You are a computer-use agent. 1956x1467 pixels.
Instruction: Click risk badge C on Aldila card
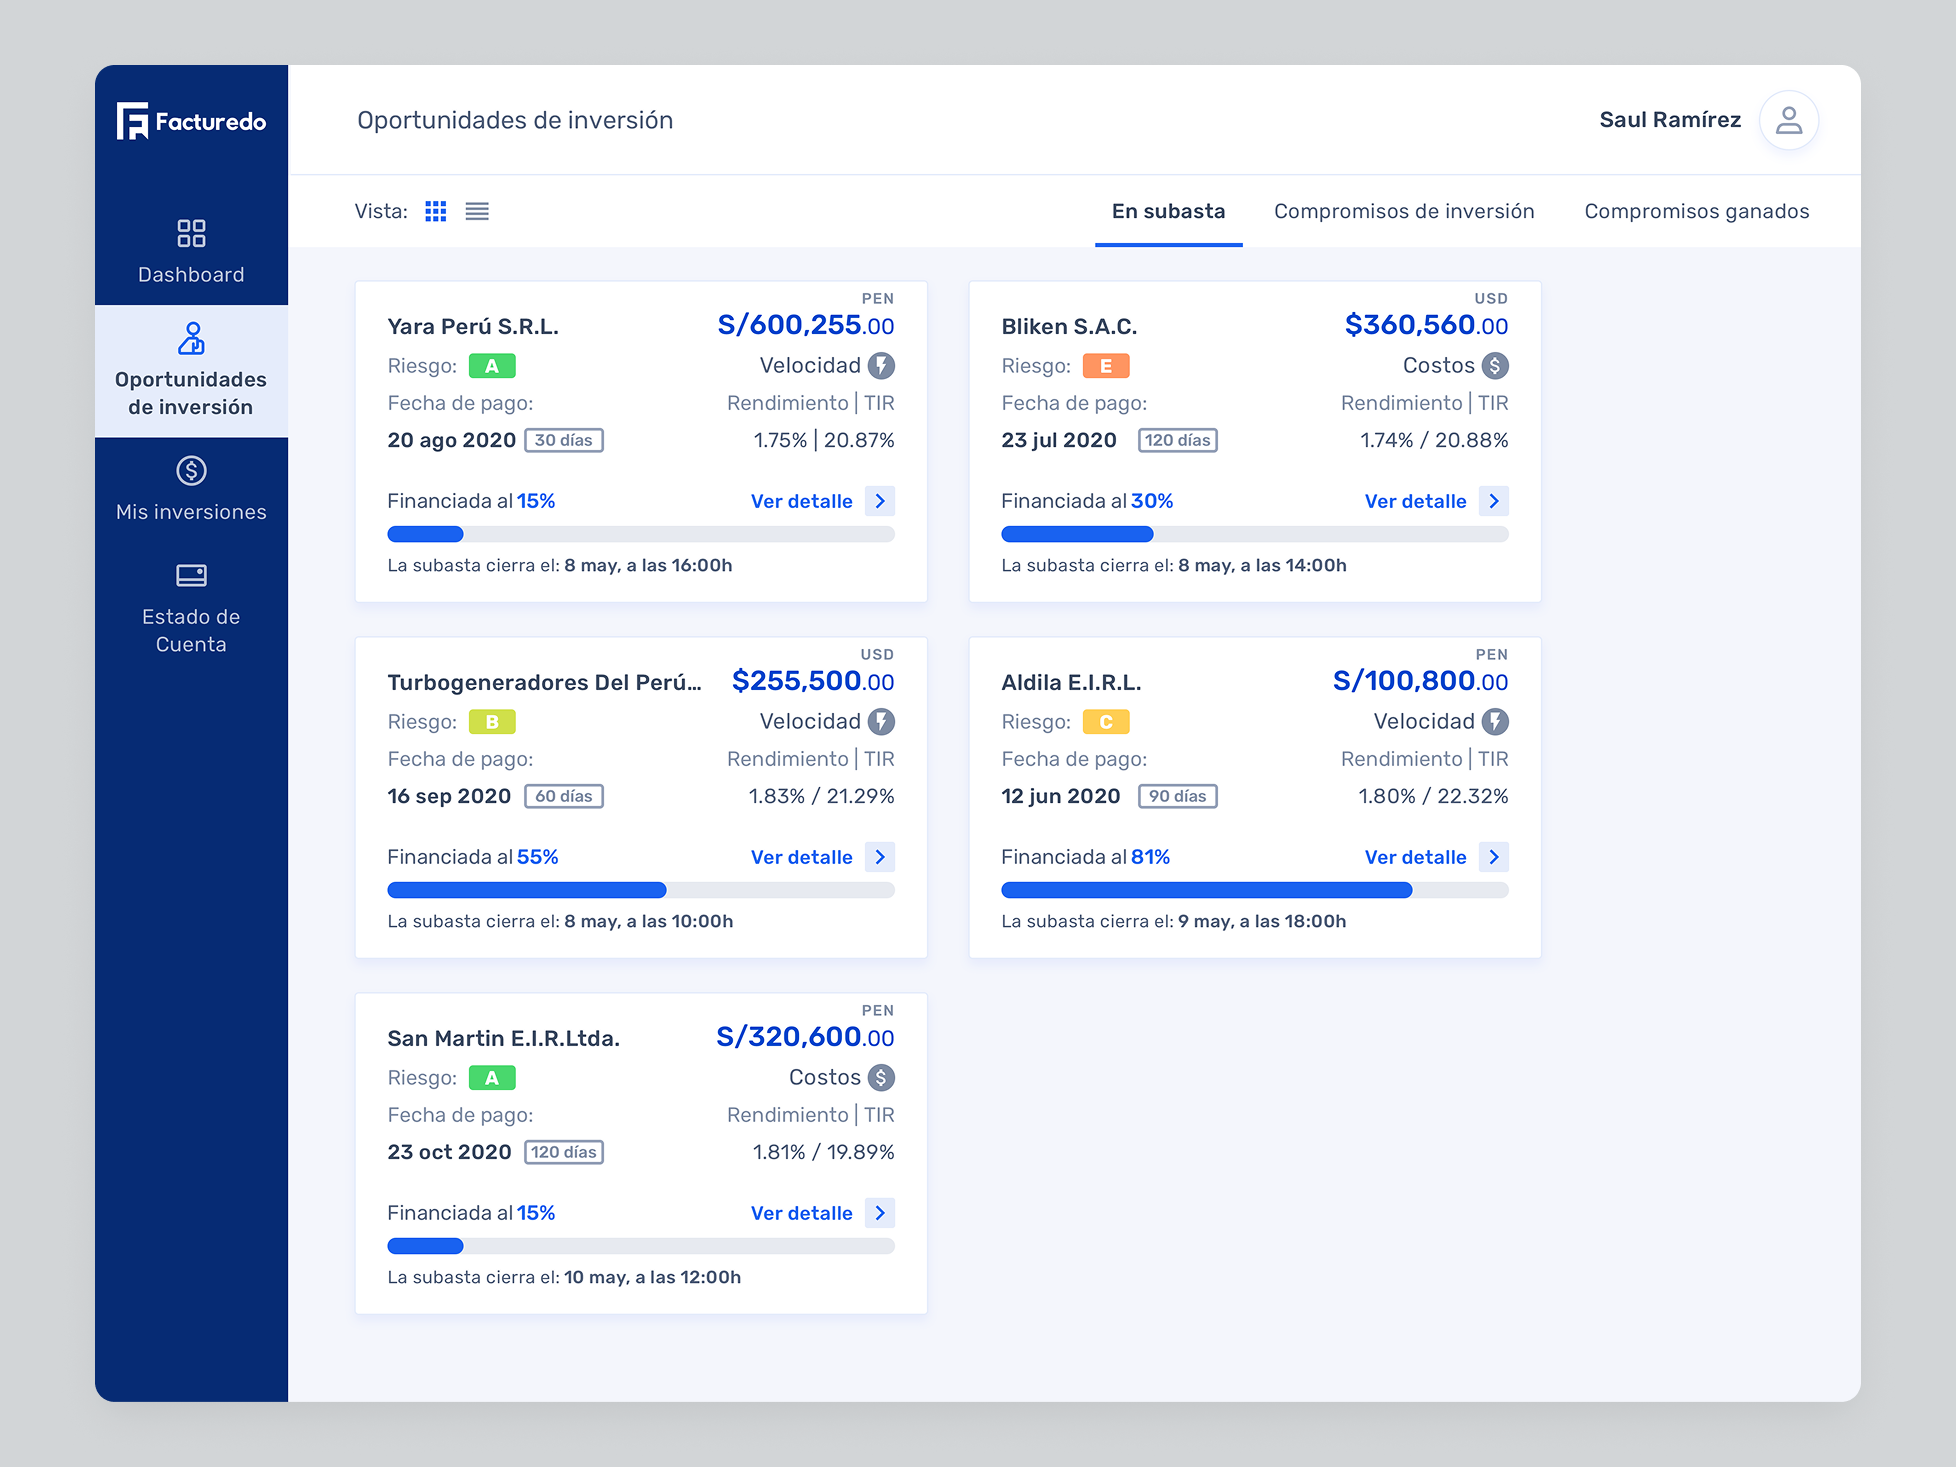tap(1106, 722)
